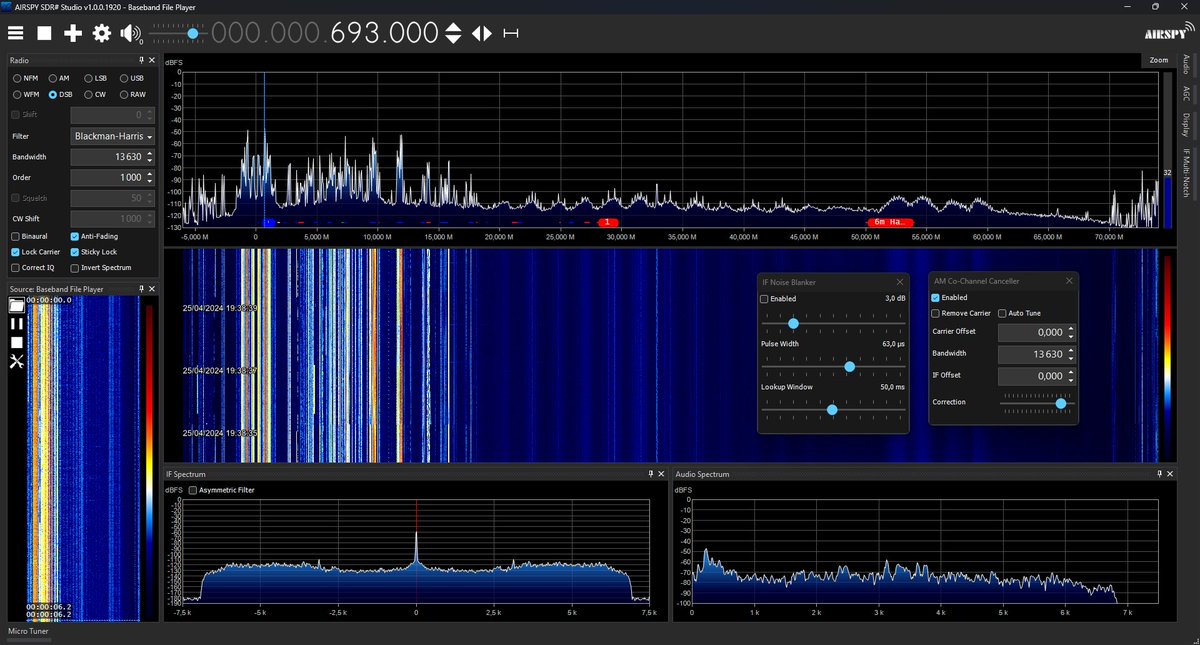Pause the baseband file player
Screen dimensions: 1200x645
tap(16, 324)
